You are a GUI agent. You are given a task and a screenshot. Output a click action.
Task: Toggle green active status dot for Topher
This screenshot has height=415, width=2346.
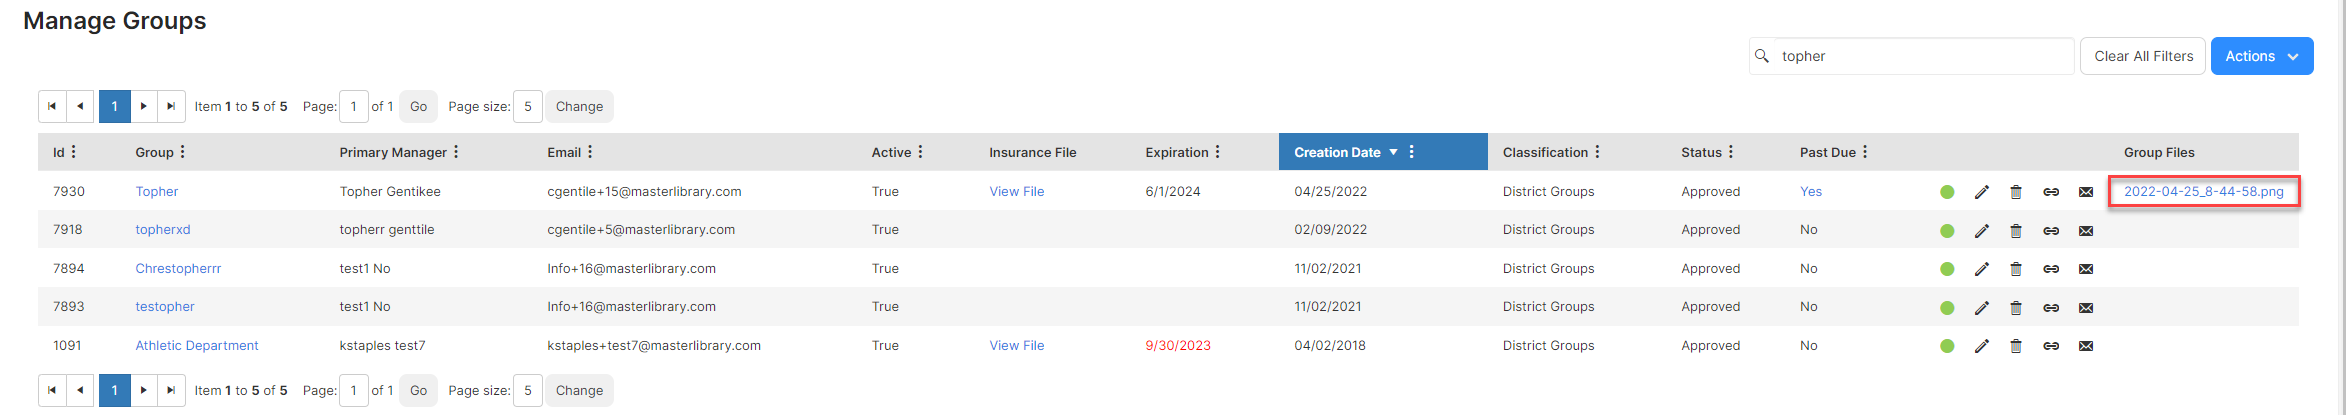coord(1947,192)
